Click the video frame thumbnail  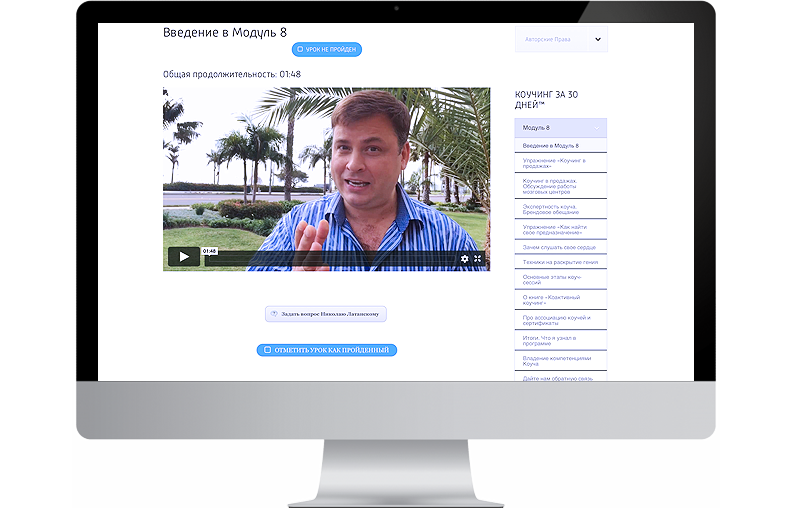[x=326, y=170]
